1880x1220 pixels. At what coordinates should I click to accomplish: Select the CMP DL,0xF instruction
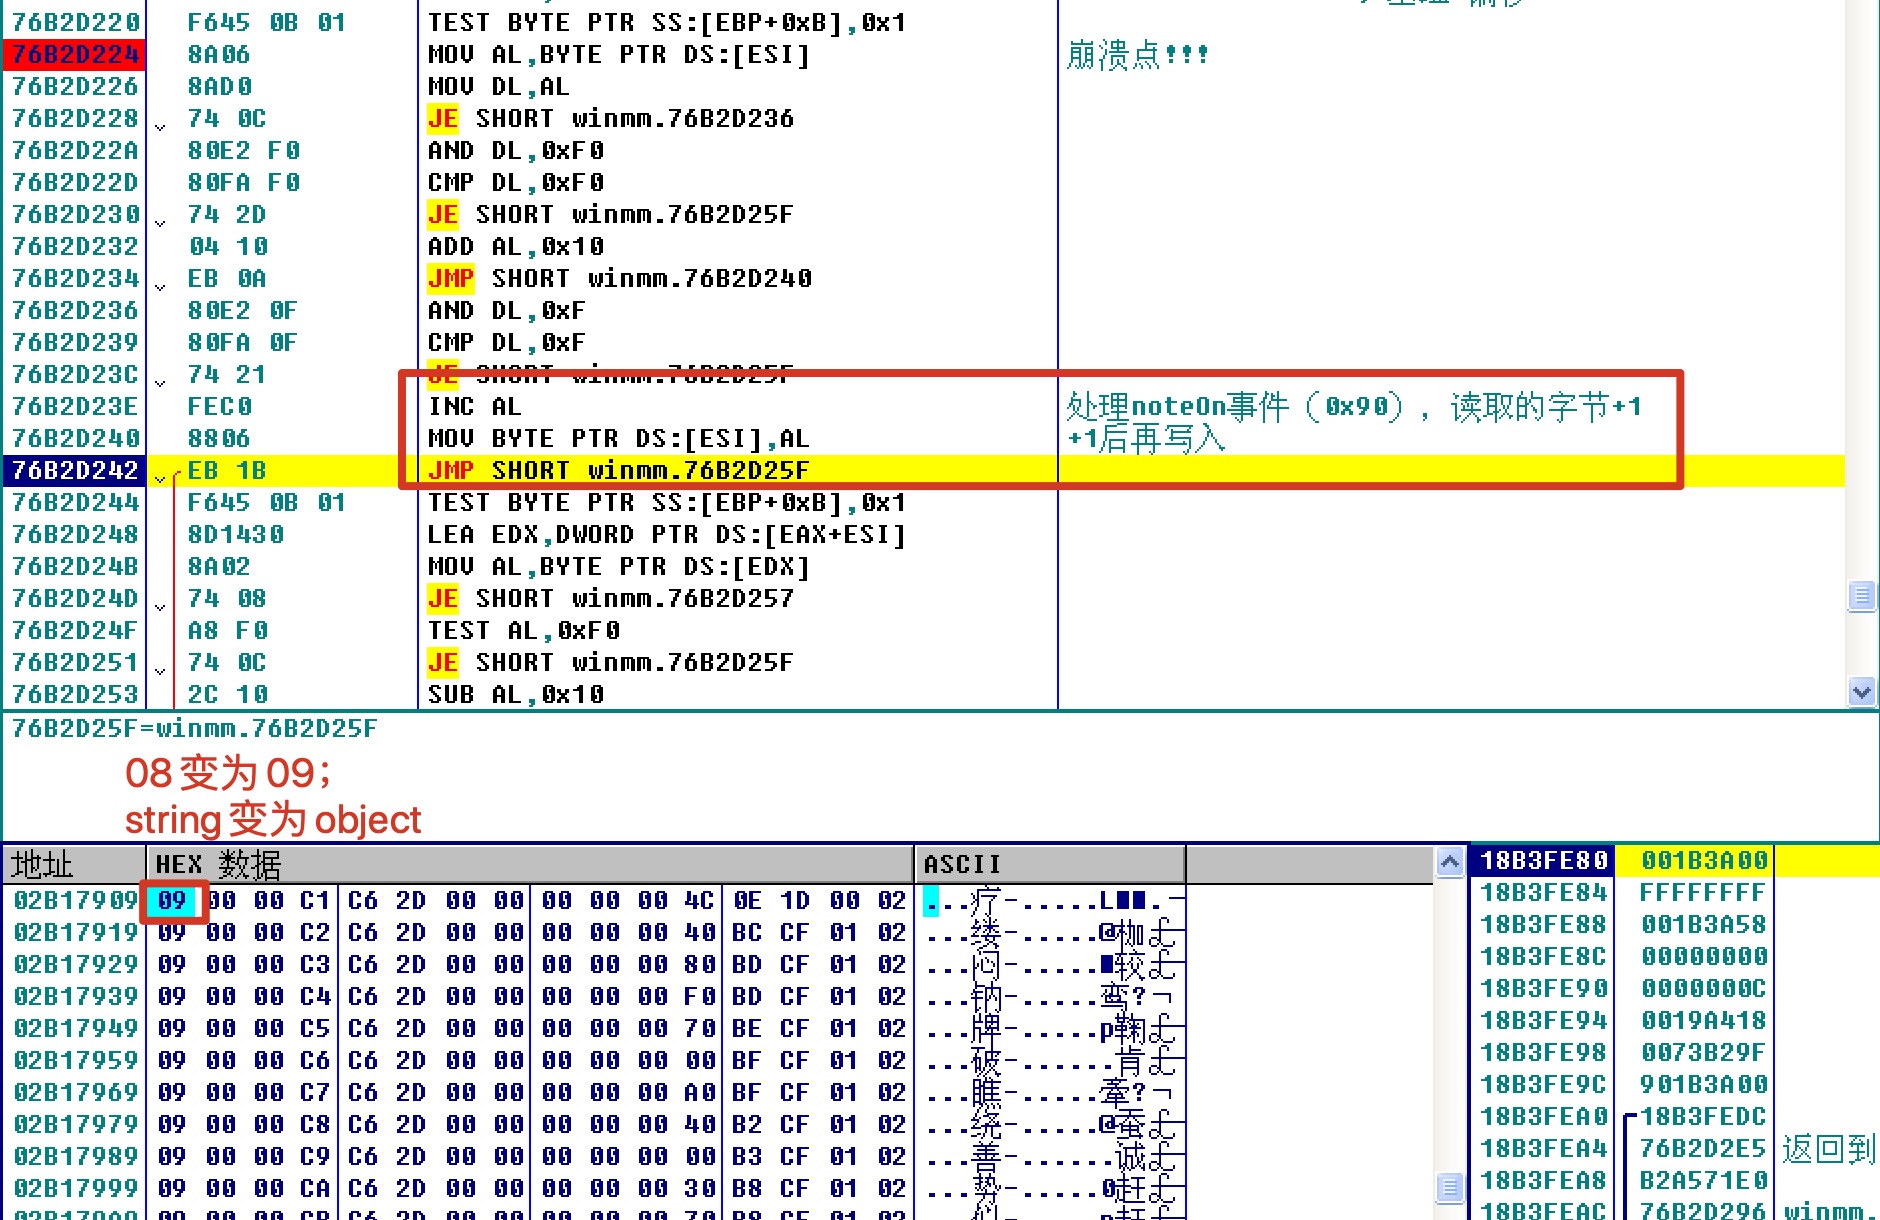click(506, 343)
